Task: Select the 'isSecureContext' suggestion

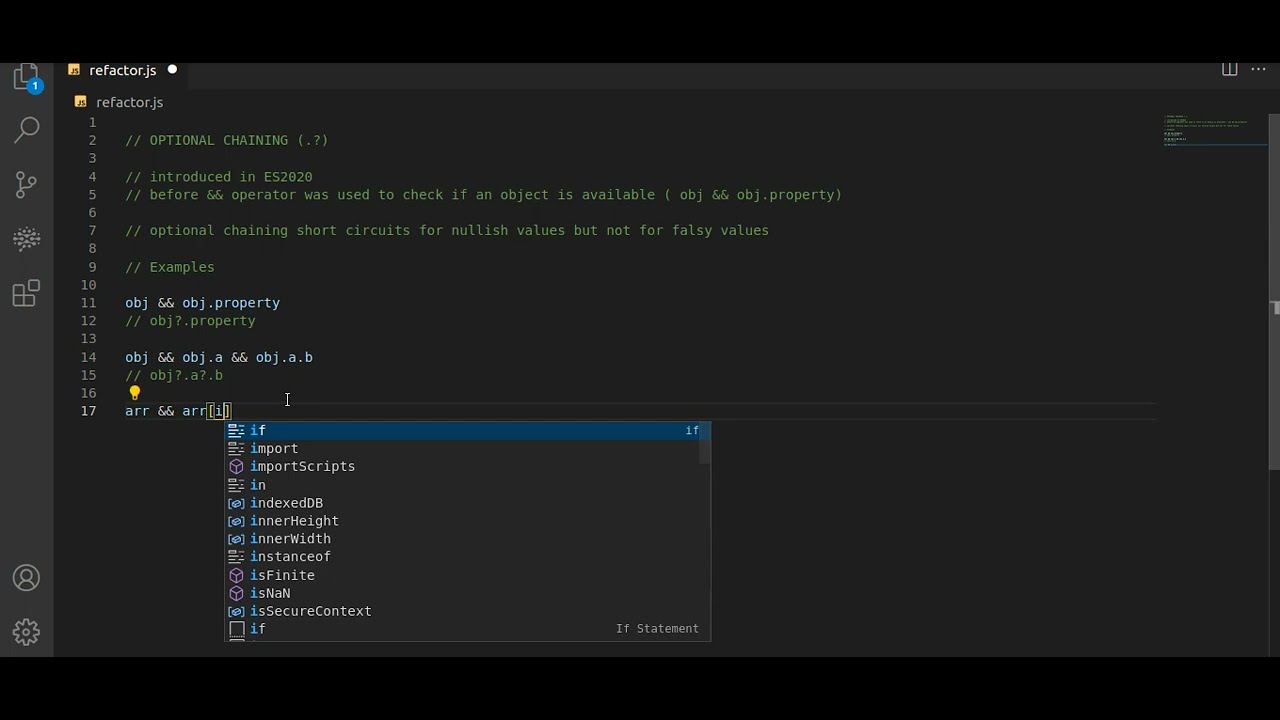Action: click(467, 611)
